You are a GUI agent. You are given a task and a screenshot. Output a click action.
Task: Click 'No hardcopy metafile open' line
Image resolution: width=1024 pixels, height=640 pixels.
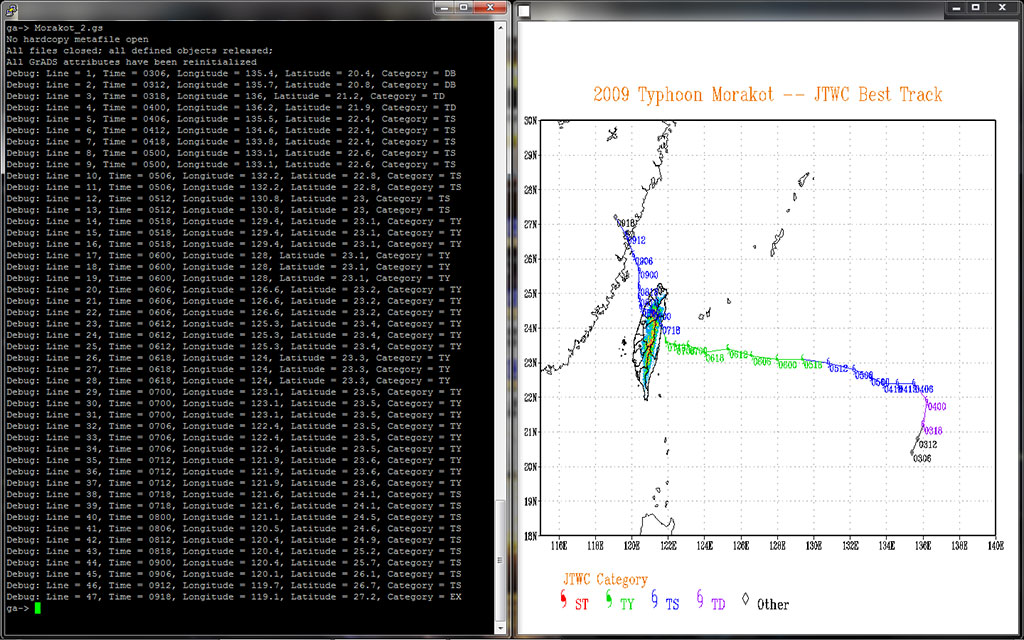tap(77, 39)
